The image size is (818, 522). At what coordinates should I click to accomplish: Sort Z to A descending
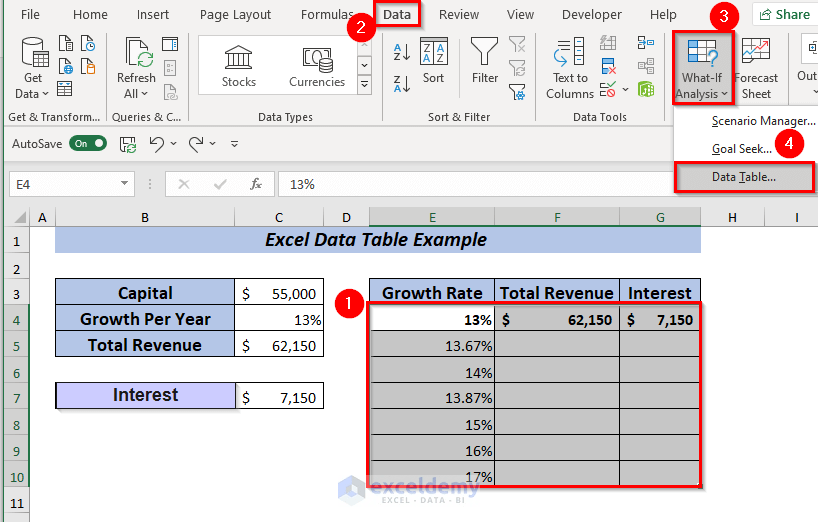pyautogui.click(x=402, y=84)
